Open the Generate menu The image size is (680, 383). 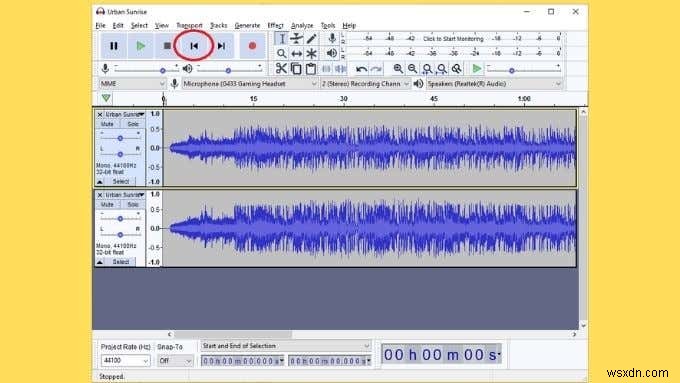[x=247, y=26]
